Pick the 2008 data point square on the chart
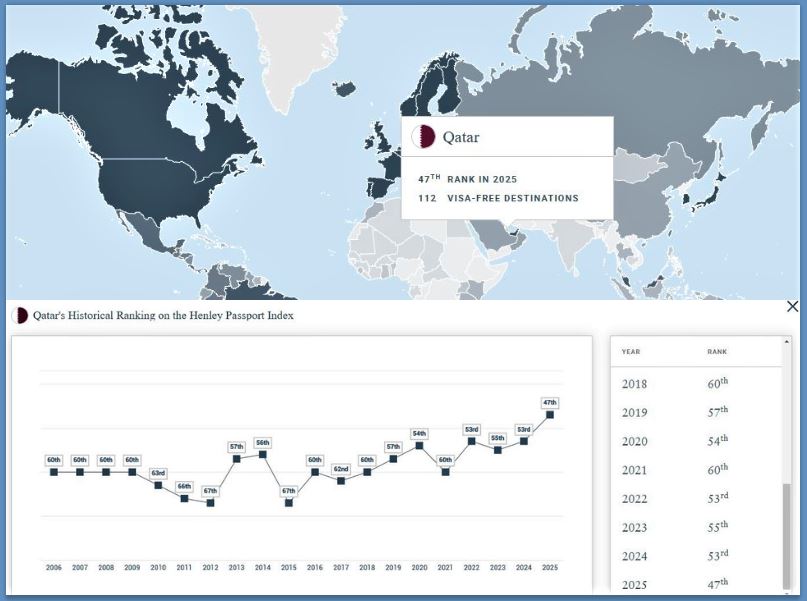This screenshot has width=807, height=601. [x=106, y=472]
